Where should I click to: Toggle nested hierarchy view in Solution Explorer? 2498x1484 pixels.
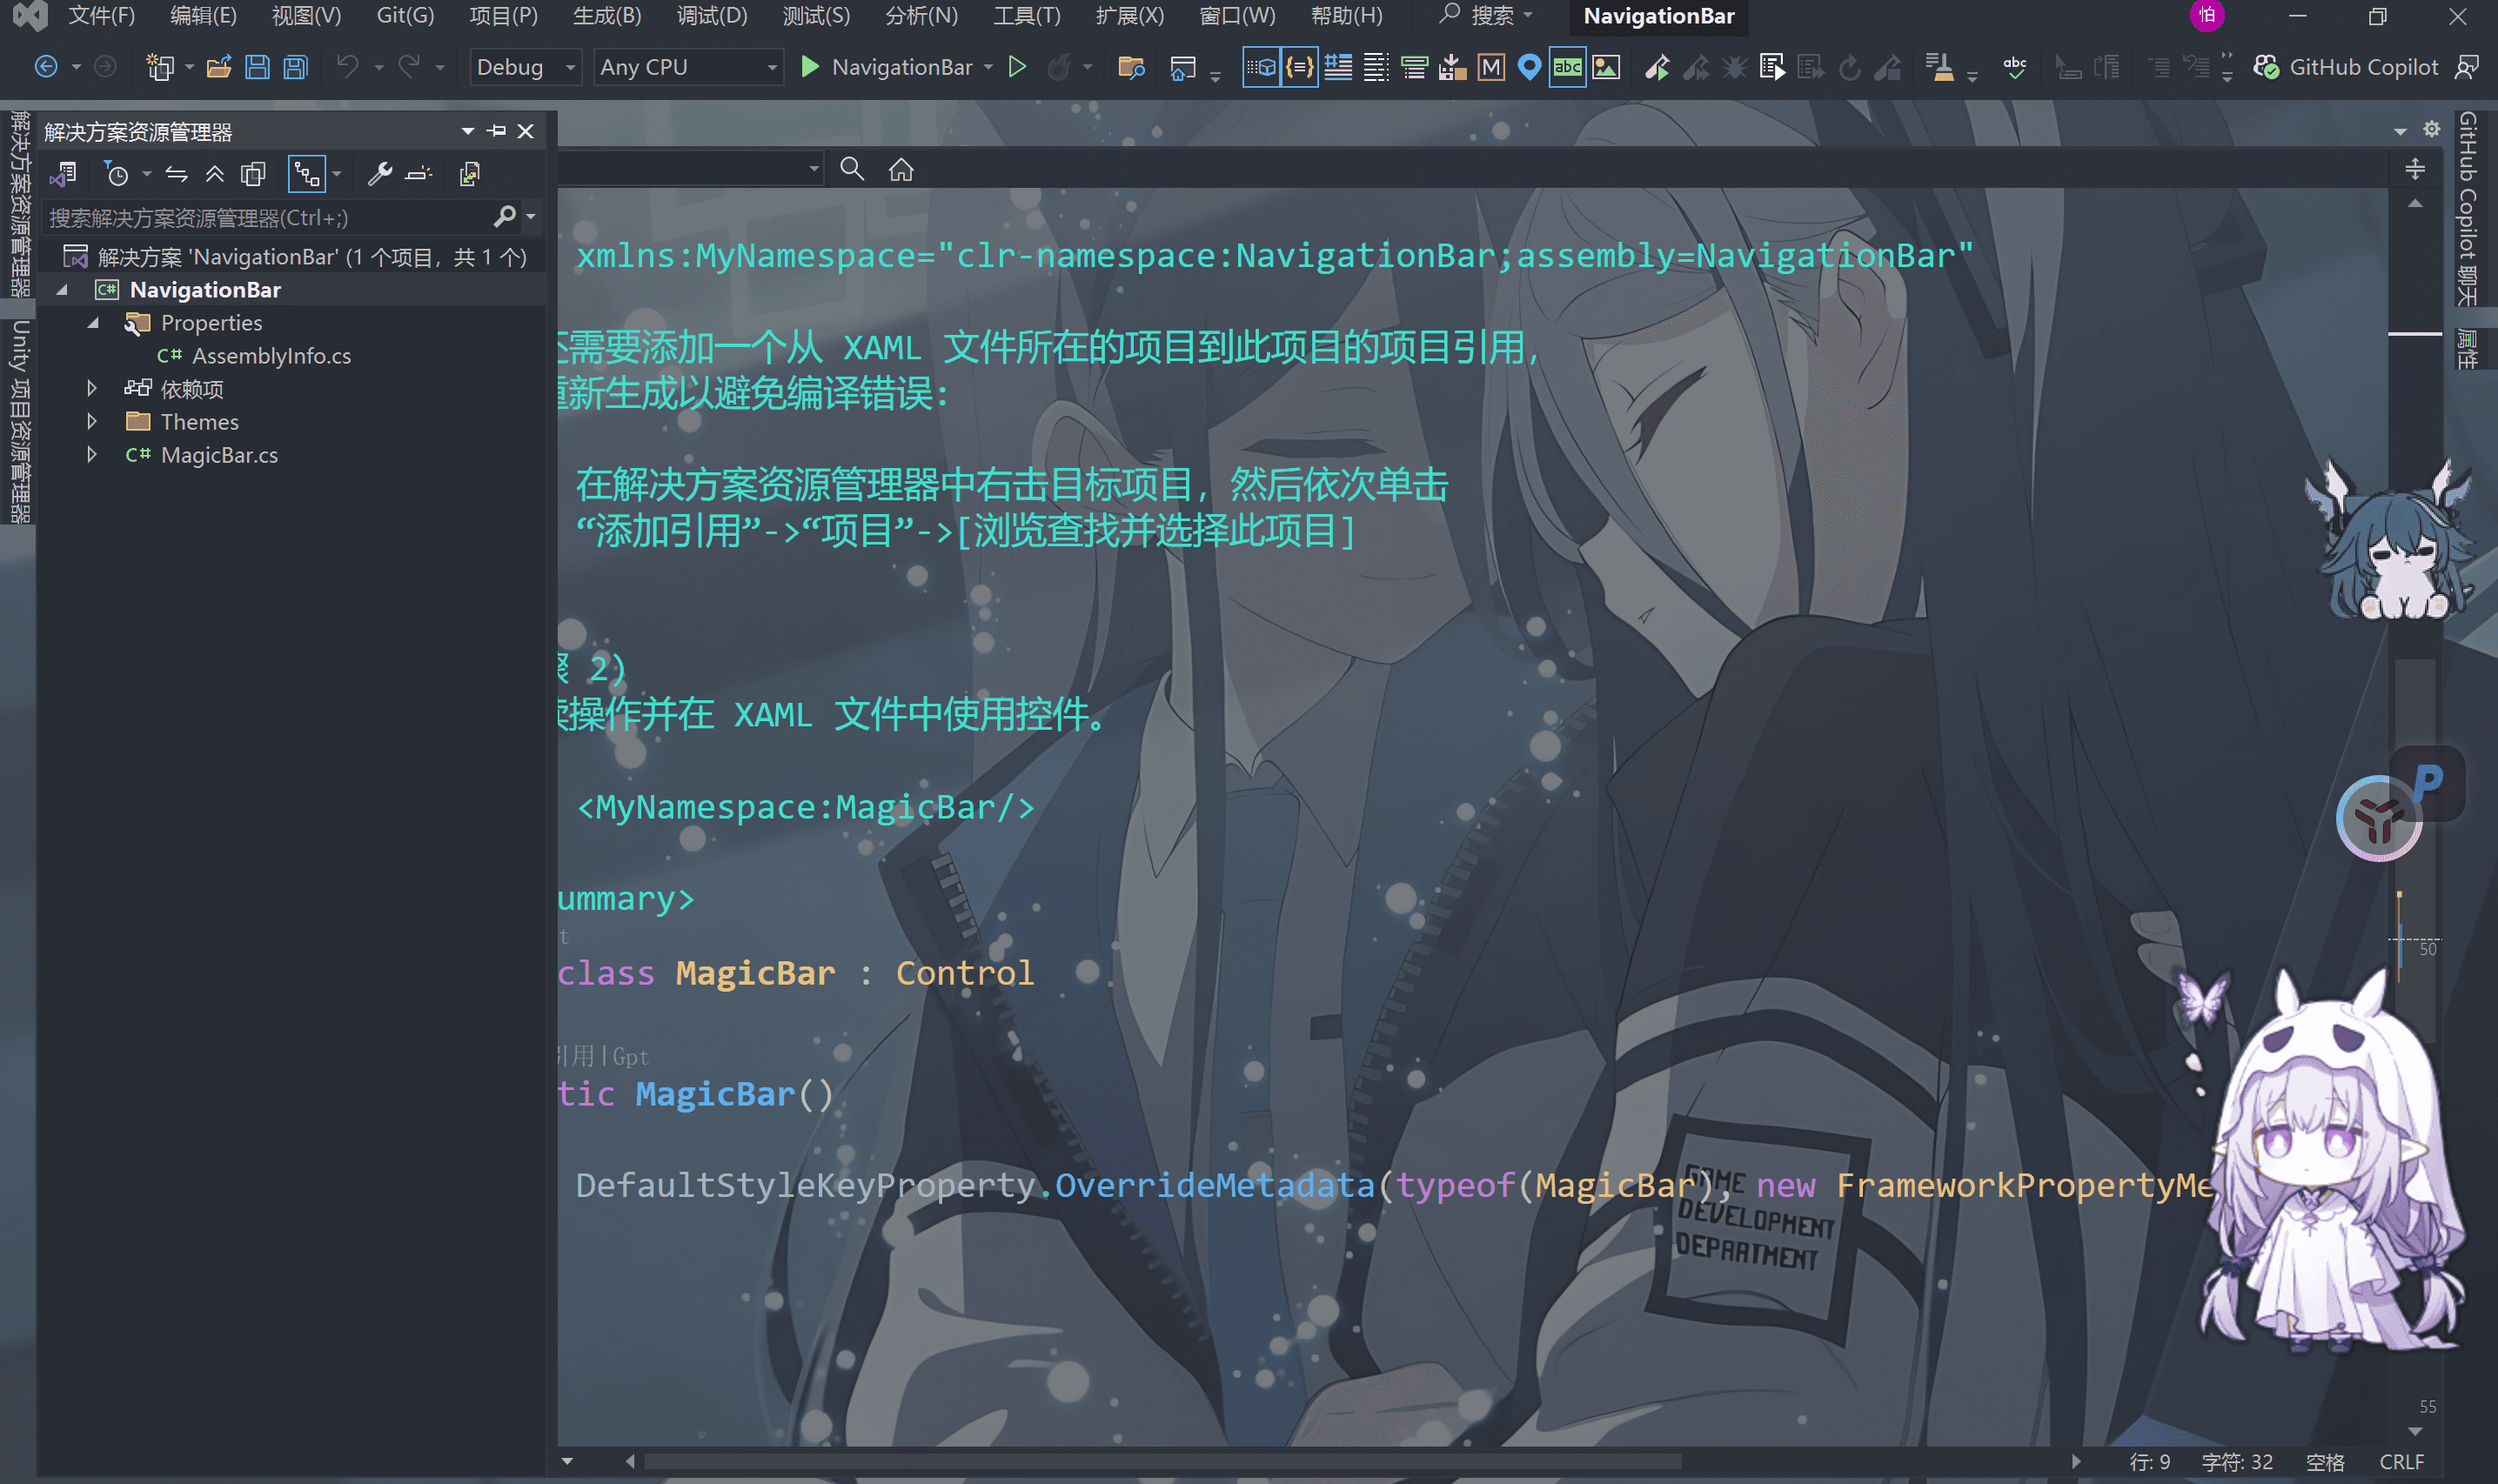pos(307,175)
